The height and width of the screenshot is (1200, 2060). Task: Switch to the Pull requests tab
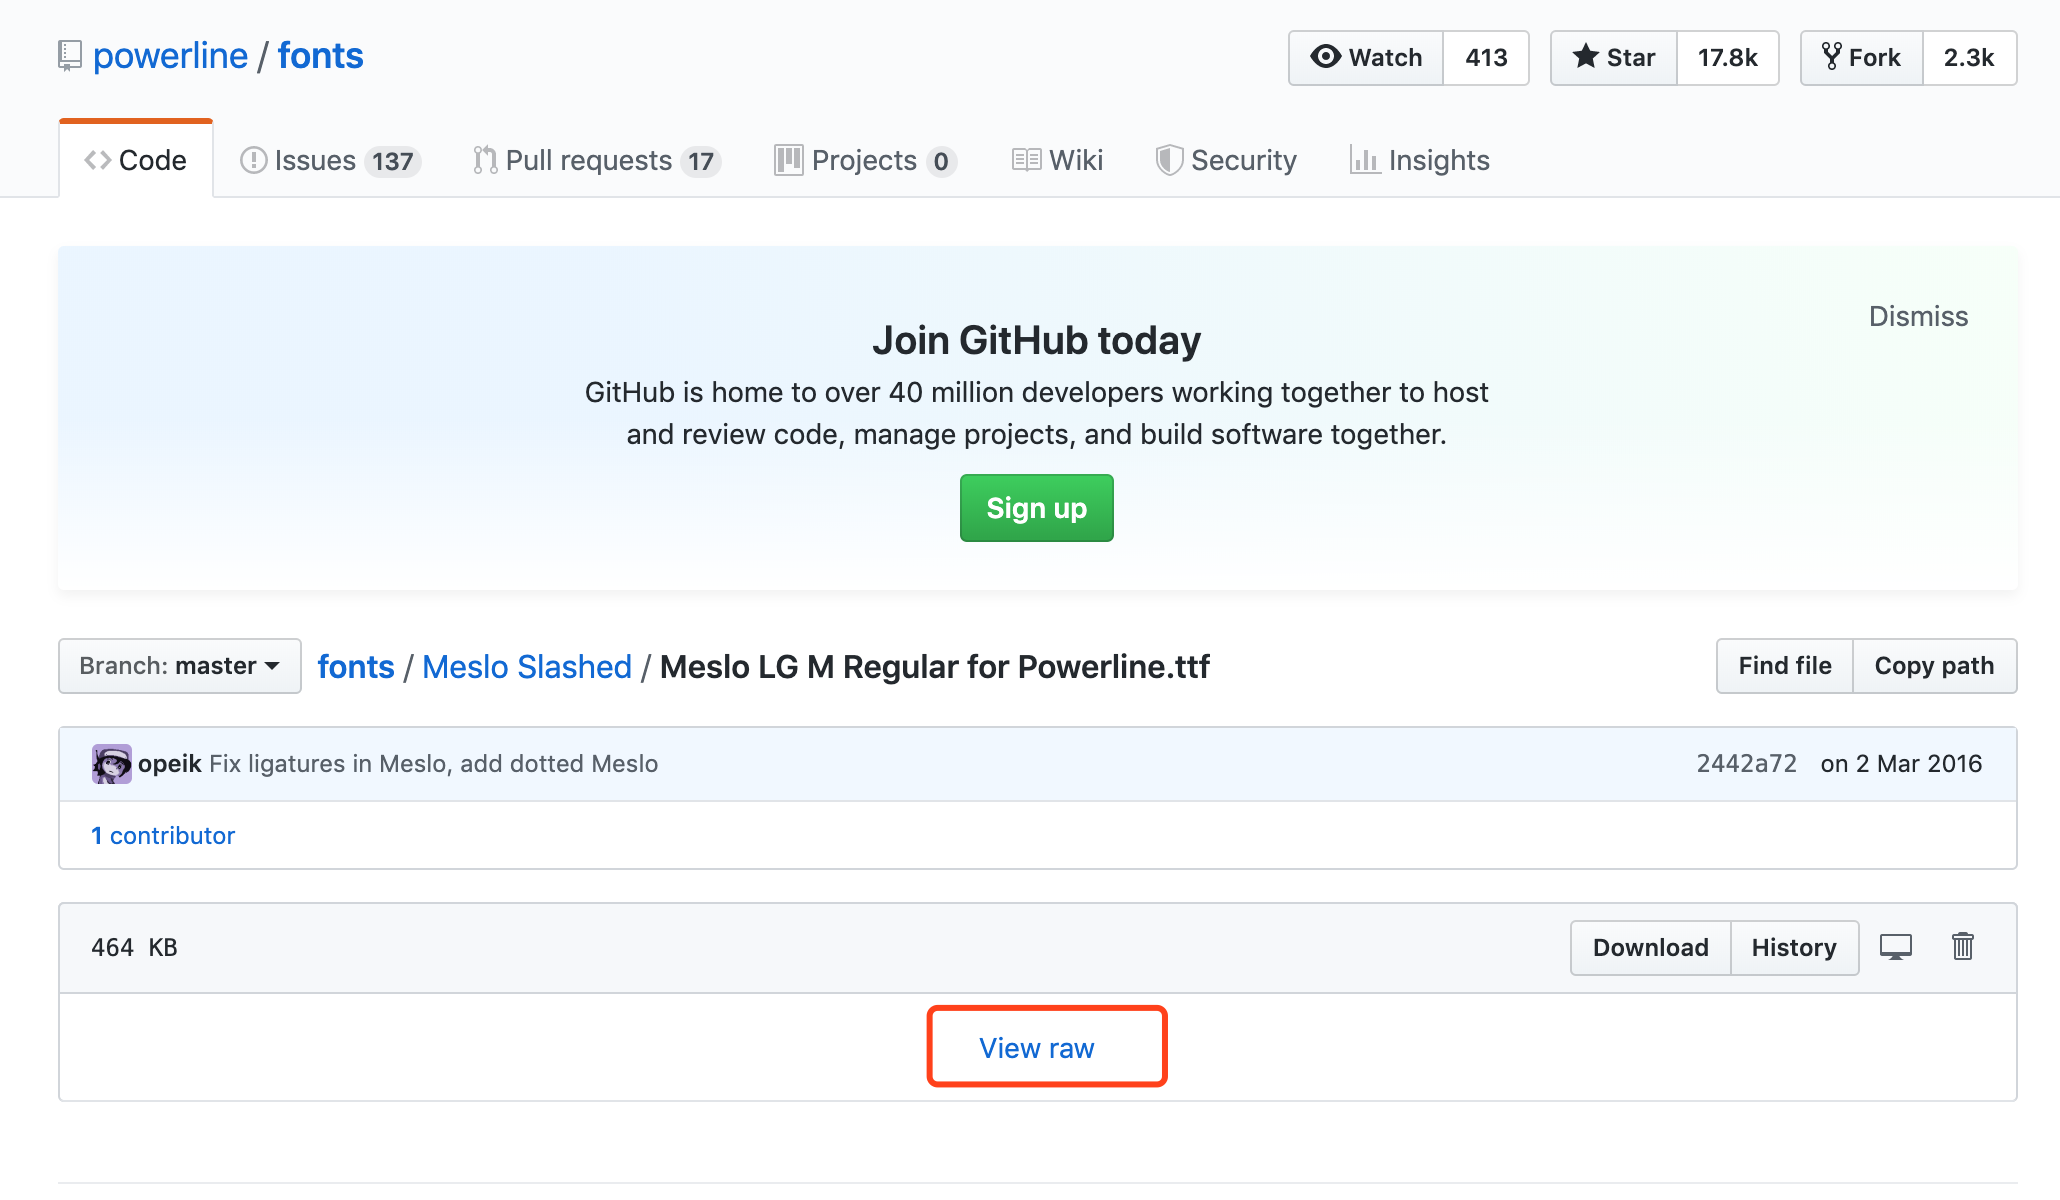click(x=596, y=160)
